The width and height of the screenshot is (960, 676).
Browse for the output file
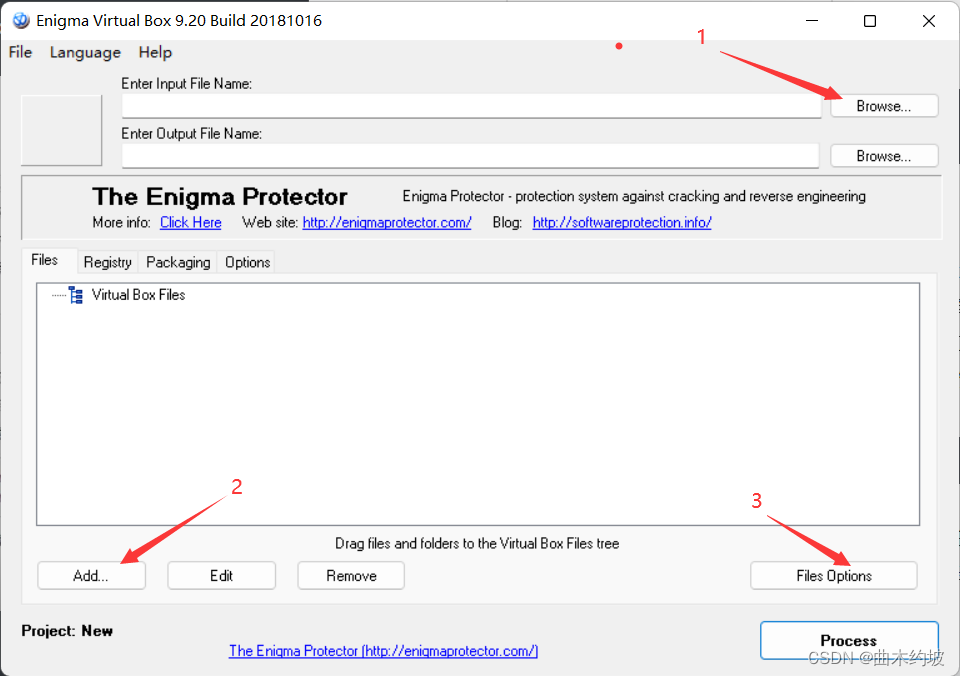(x=883, y=156)
